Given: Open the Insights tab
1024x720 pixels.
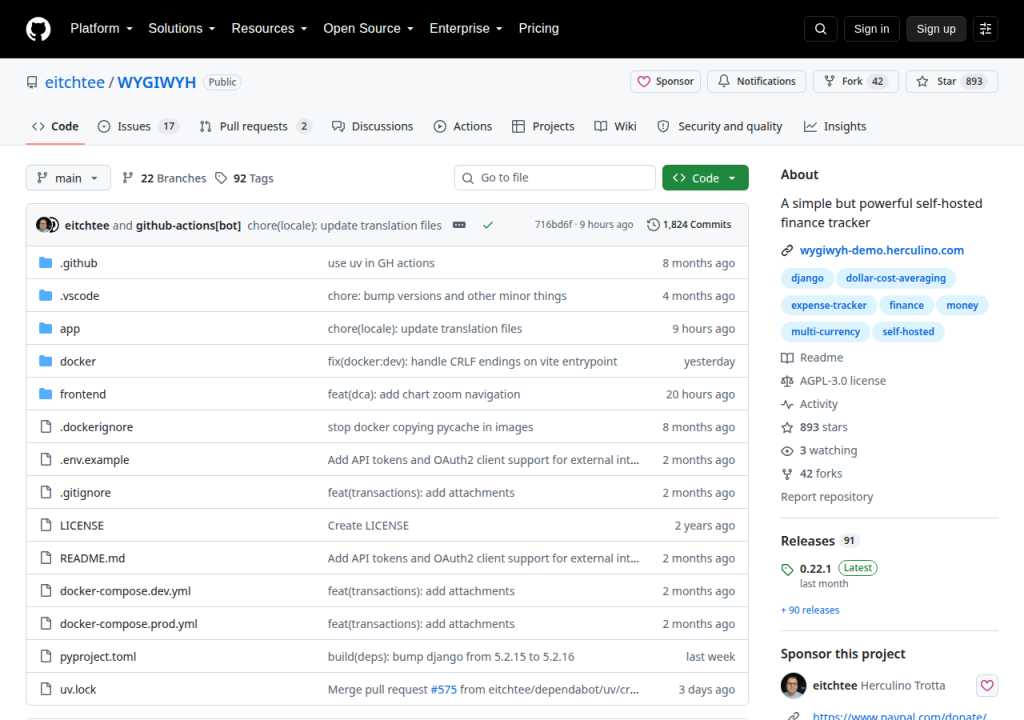Looking at the screenshot, I should 835,126.
